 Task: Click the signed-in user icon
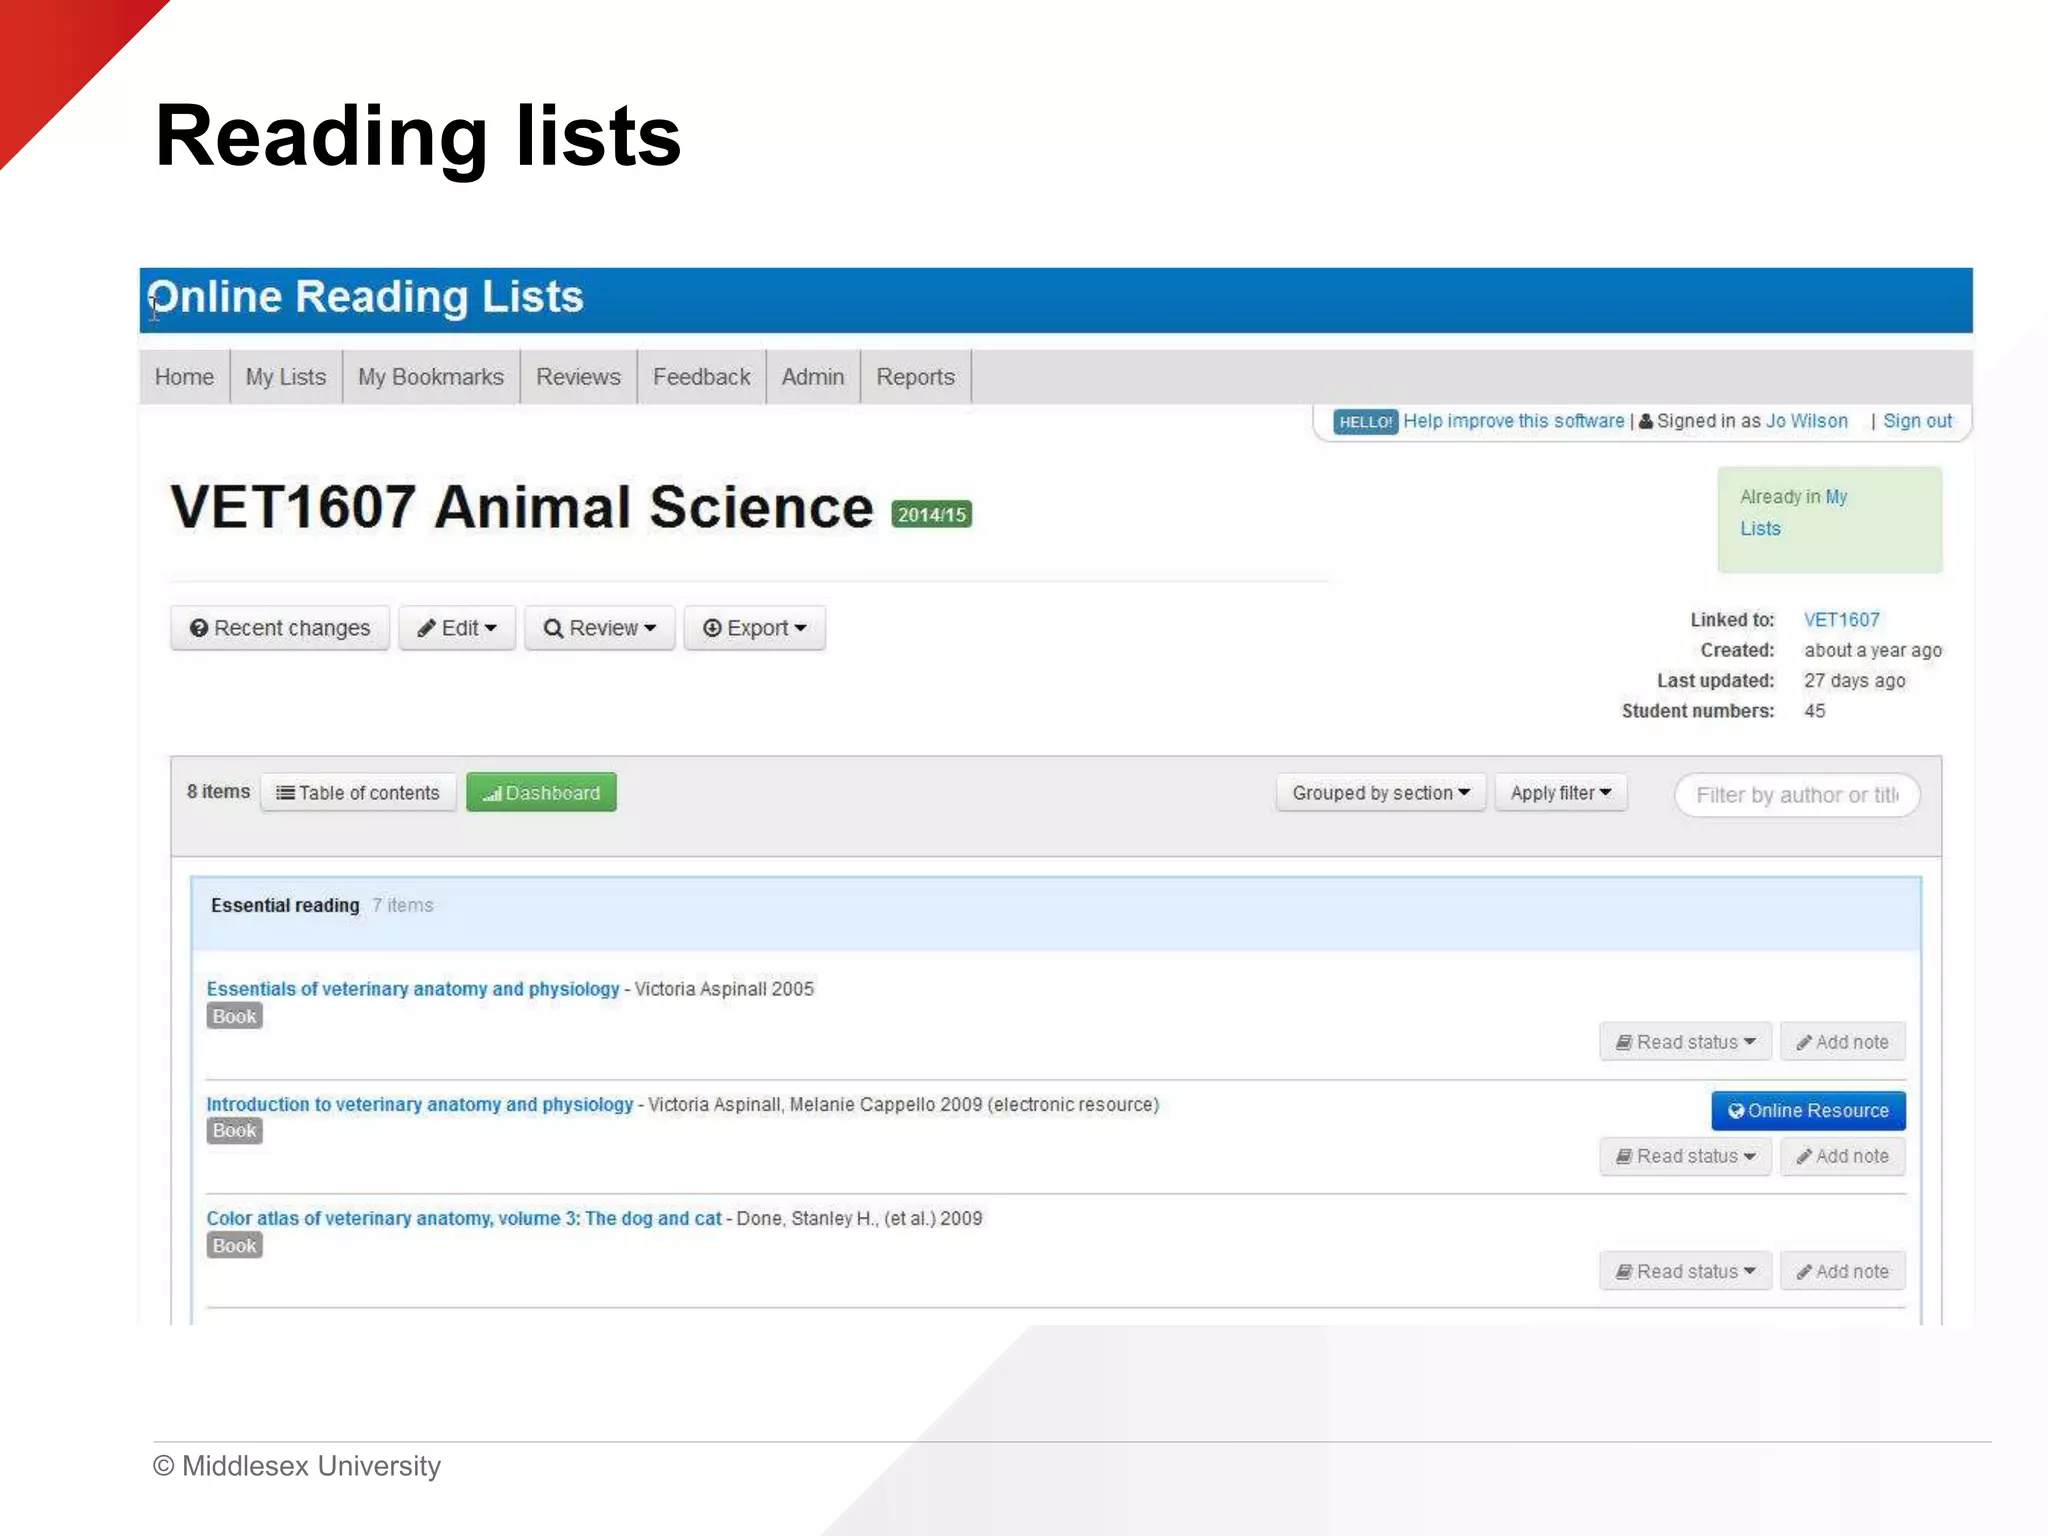[1645, 421]
